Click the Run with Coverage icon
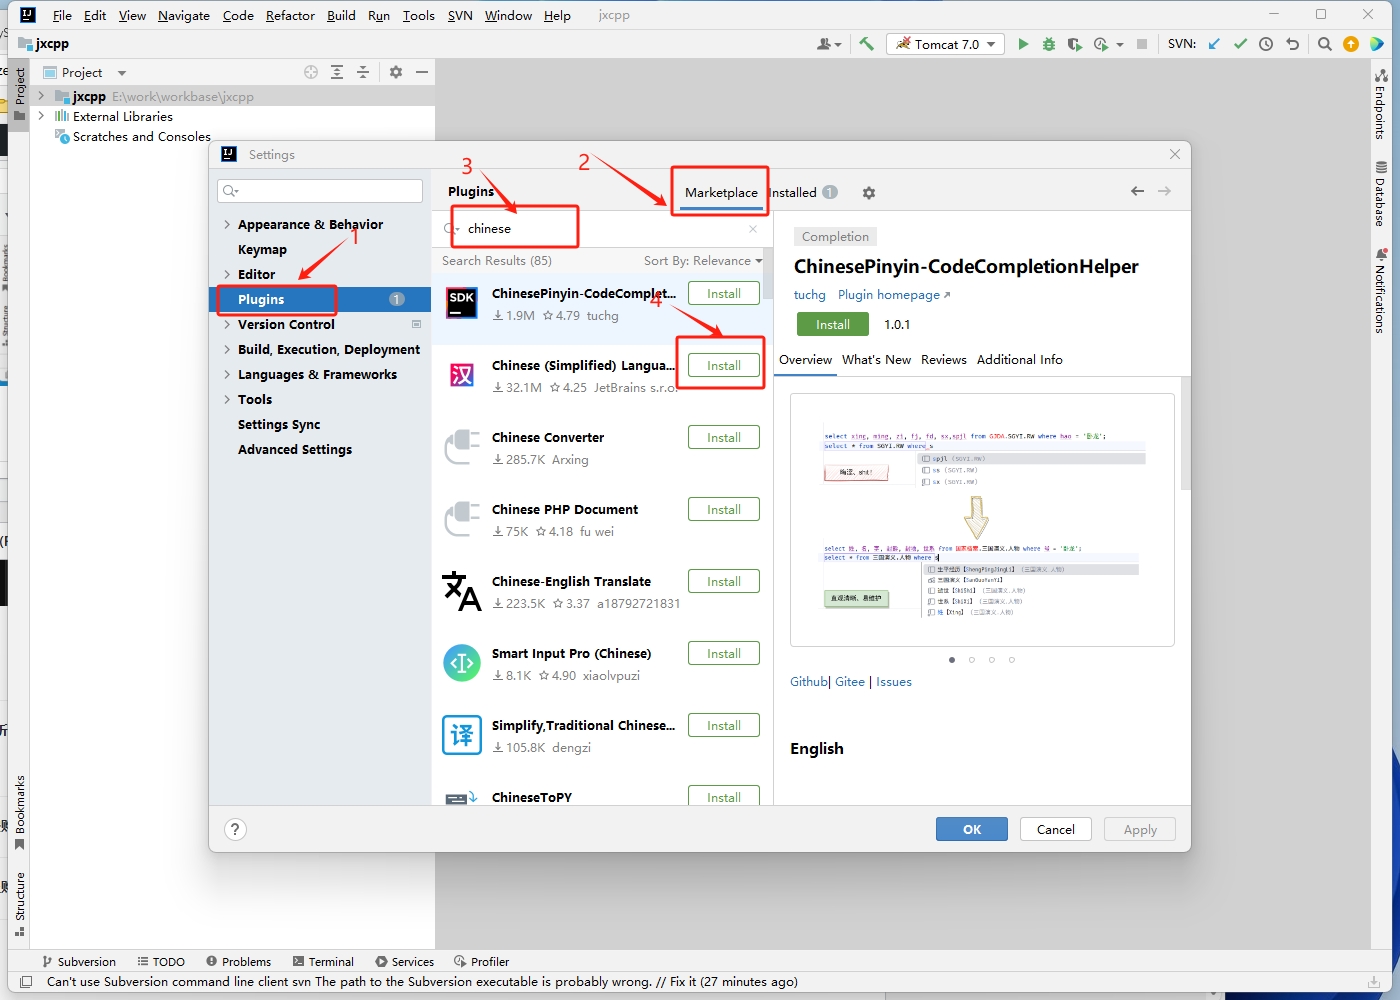 point(1075,44)
